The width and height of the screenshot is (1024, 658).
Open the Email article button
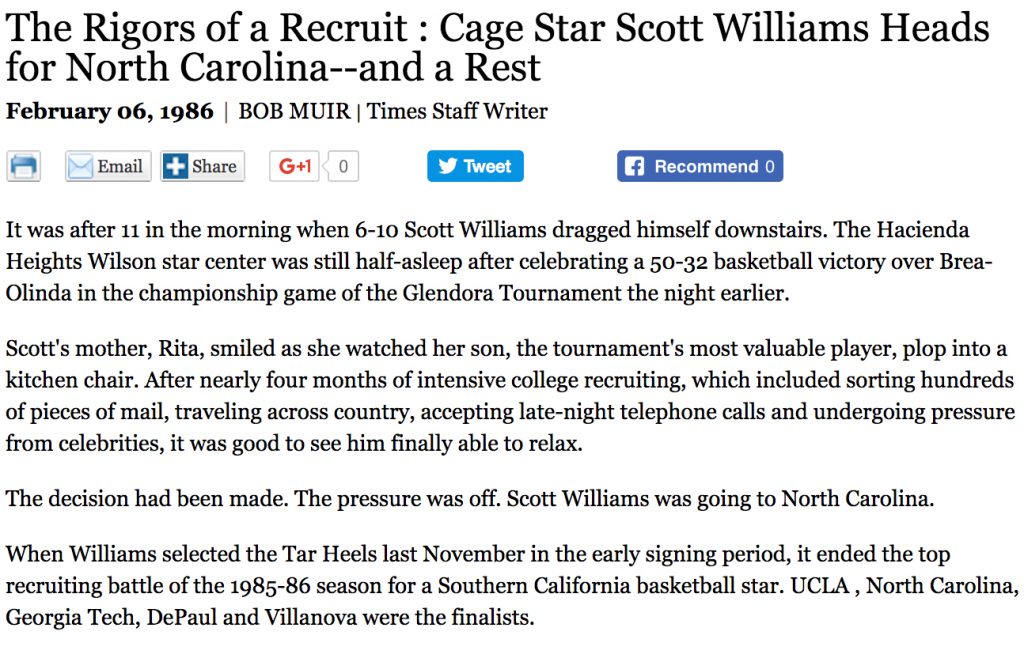coord(108,166)
